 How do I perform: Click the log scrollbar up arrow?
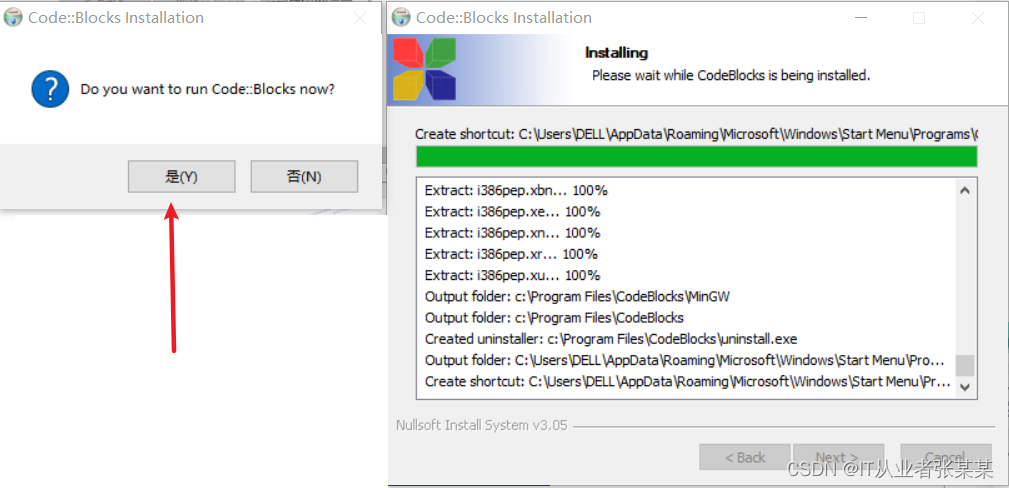[965, 190]
